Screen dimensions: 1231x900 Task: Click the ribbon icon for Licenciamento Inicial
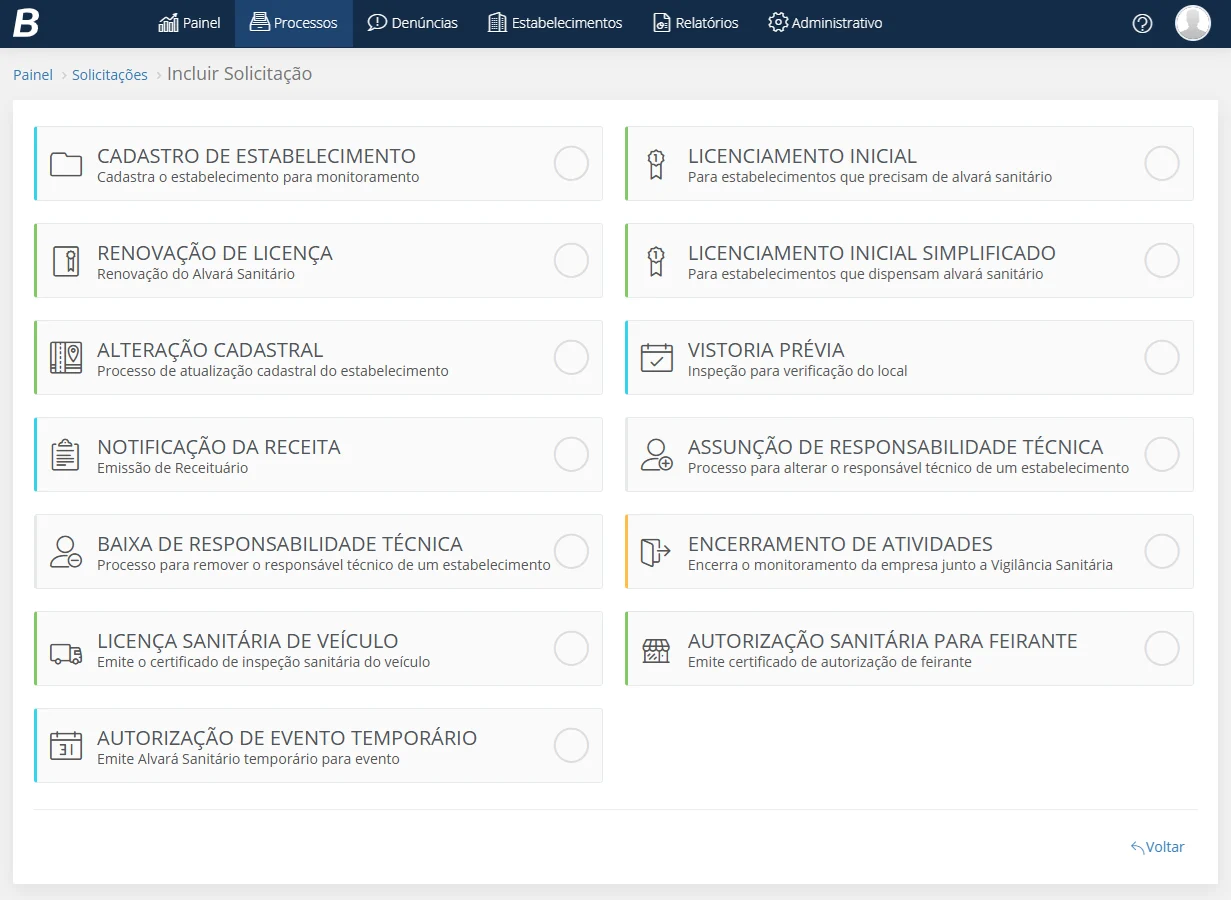pos(656,164)
